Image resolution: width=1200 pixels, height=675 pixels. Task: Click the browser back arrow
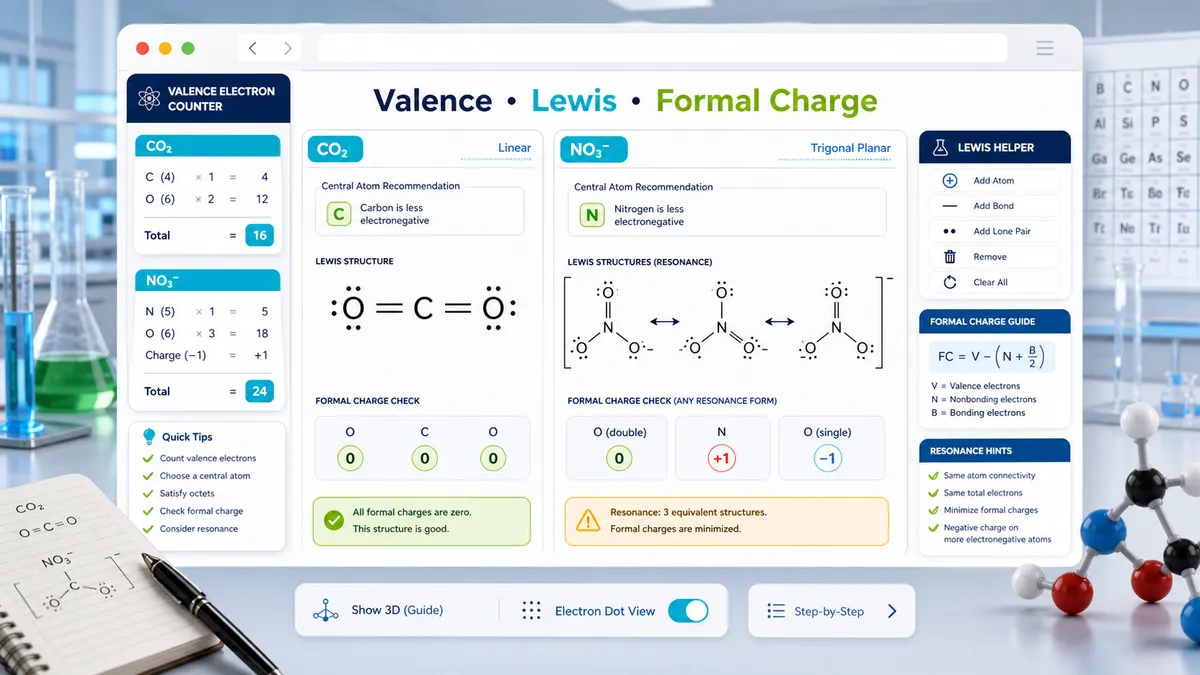252,48
